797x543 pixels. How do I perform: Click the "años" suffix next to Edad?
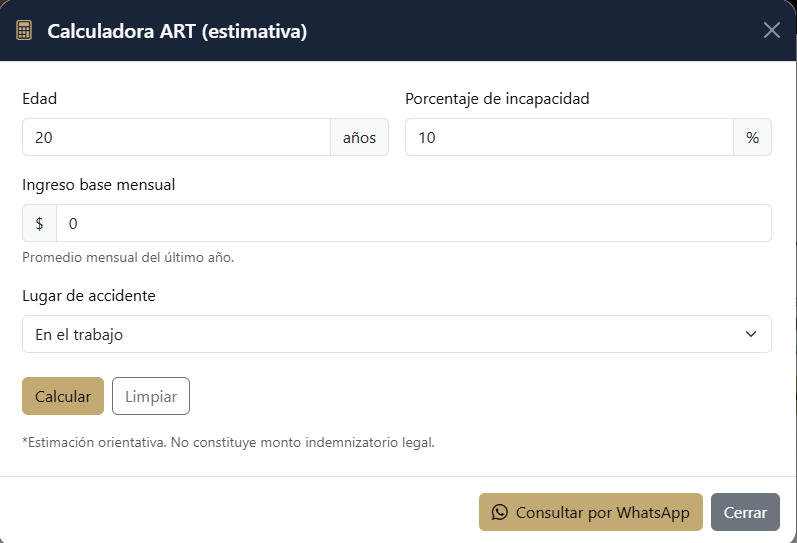point(359,137)
